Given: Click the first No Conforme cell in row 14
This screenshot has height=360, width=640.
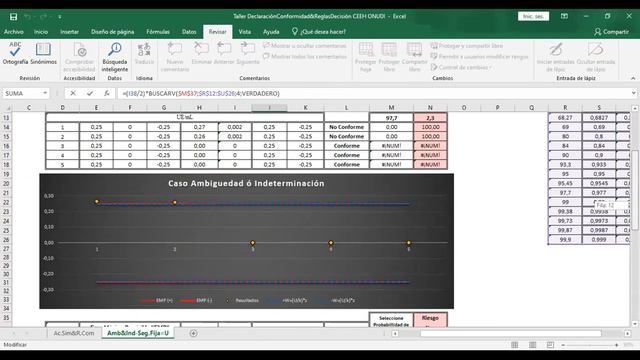Looking at the screenshot, I should click(x=347, y=127).
